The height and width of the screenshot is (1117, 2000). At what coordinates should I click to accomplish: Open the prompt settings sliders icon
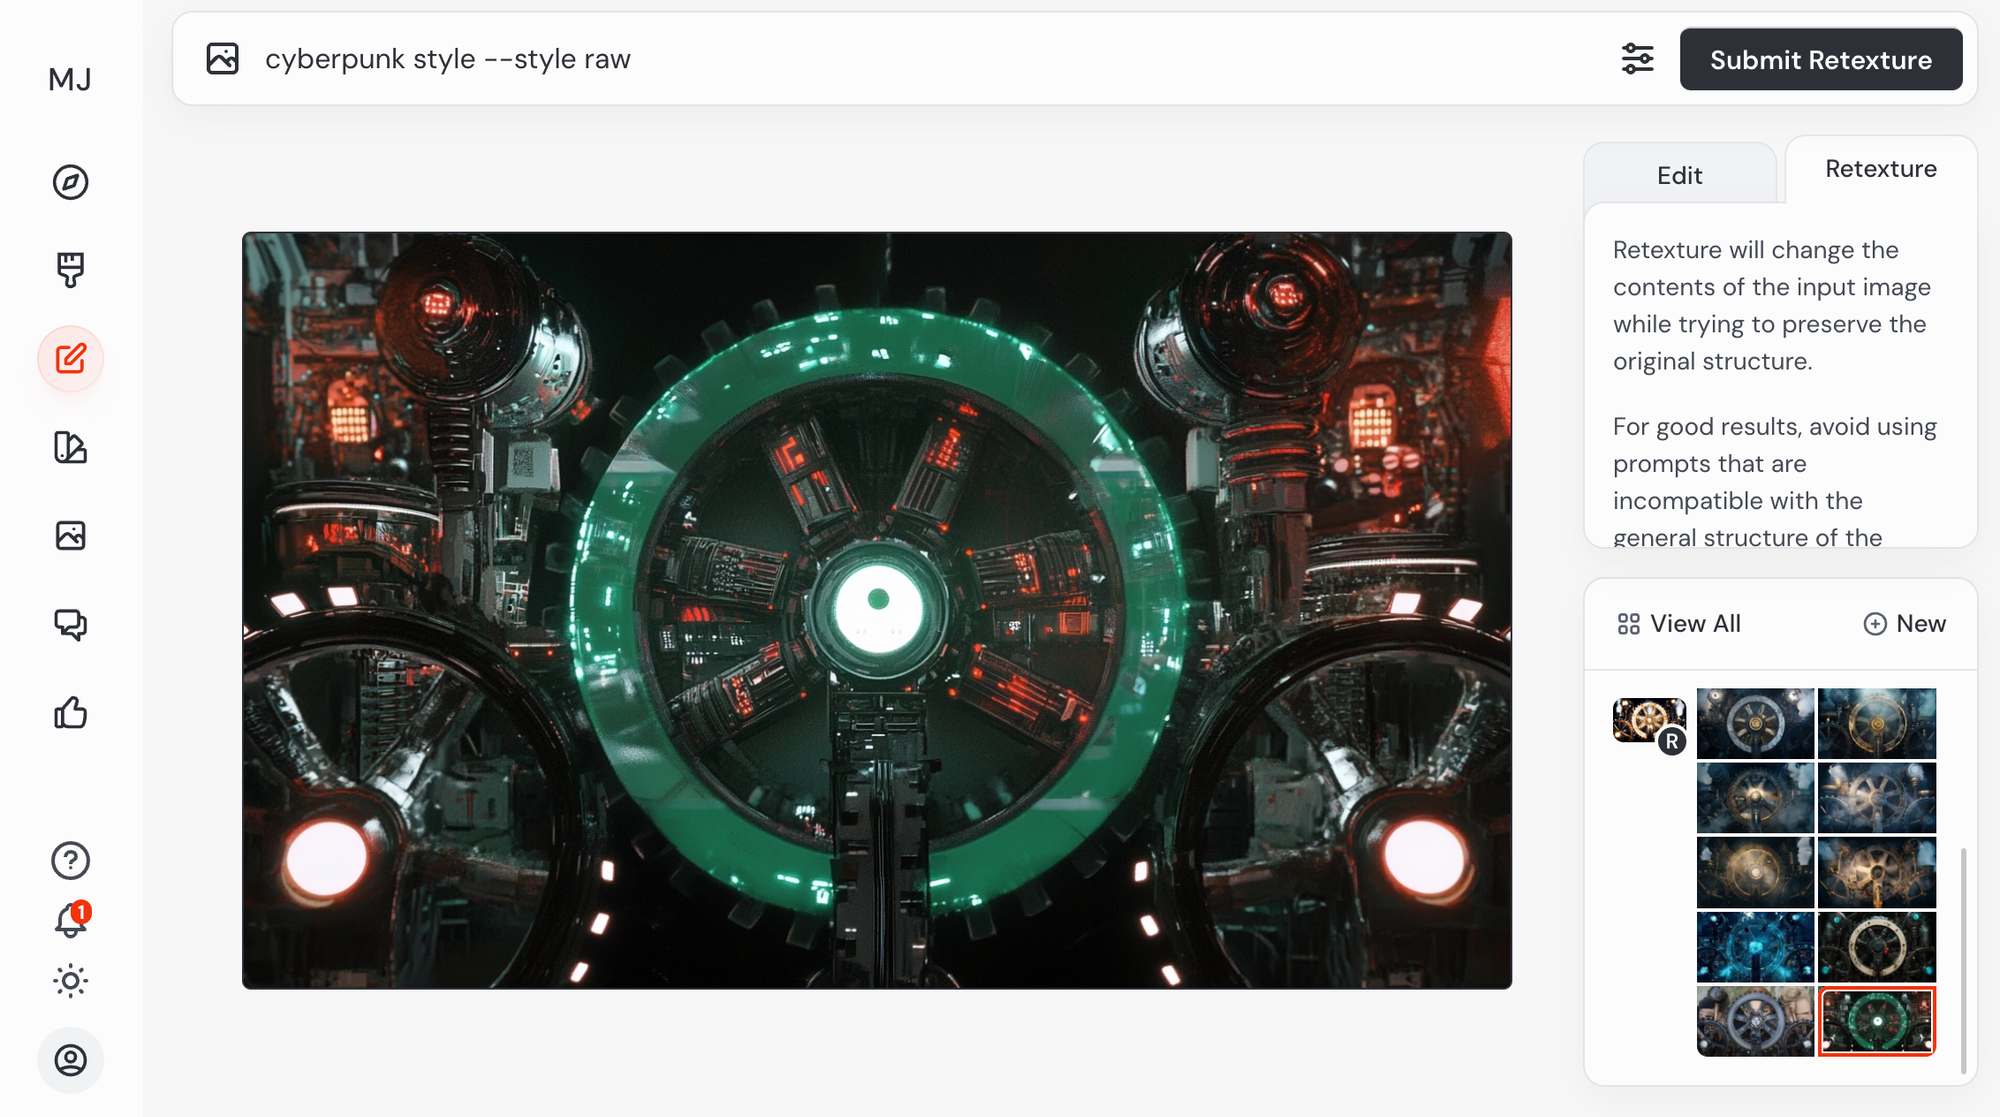(1637, 59)
